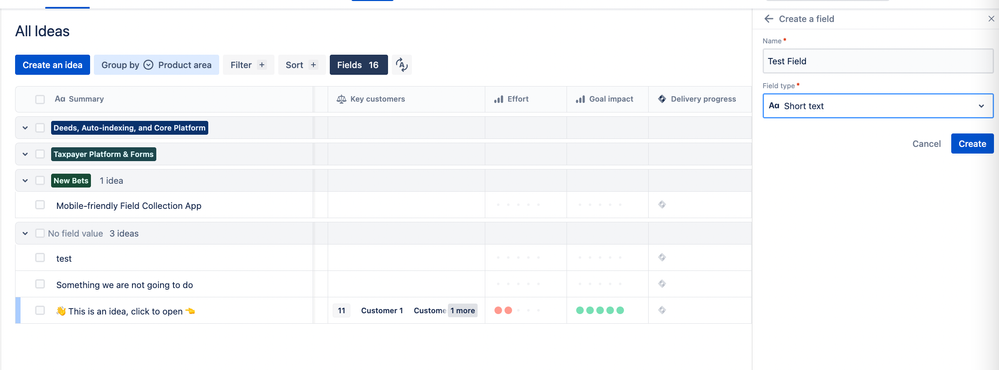Screen dimensions: 999x370
Task: Check the Taxpayer Platform & Forms group checkbox
Action: (40, 154)
